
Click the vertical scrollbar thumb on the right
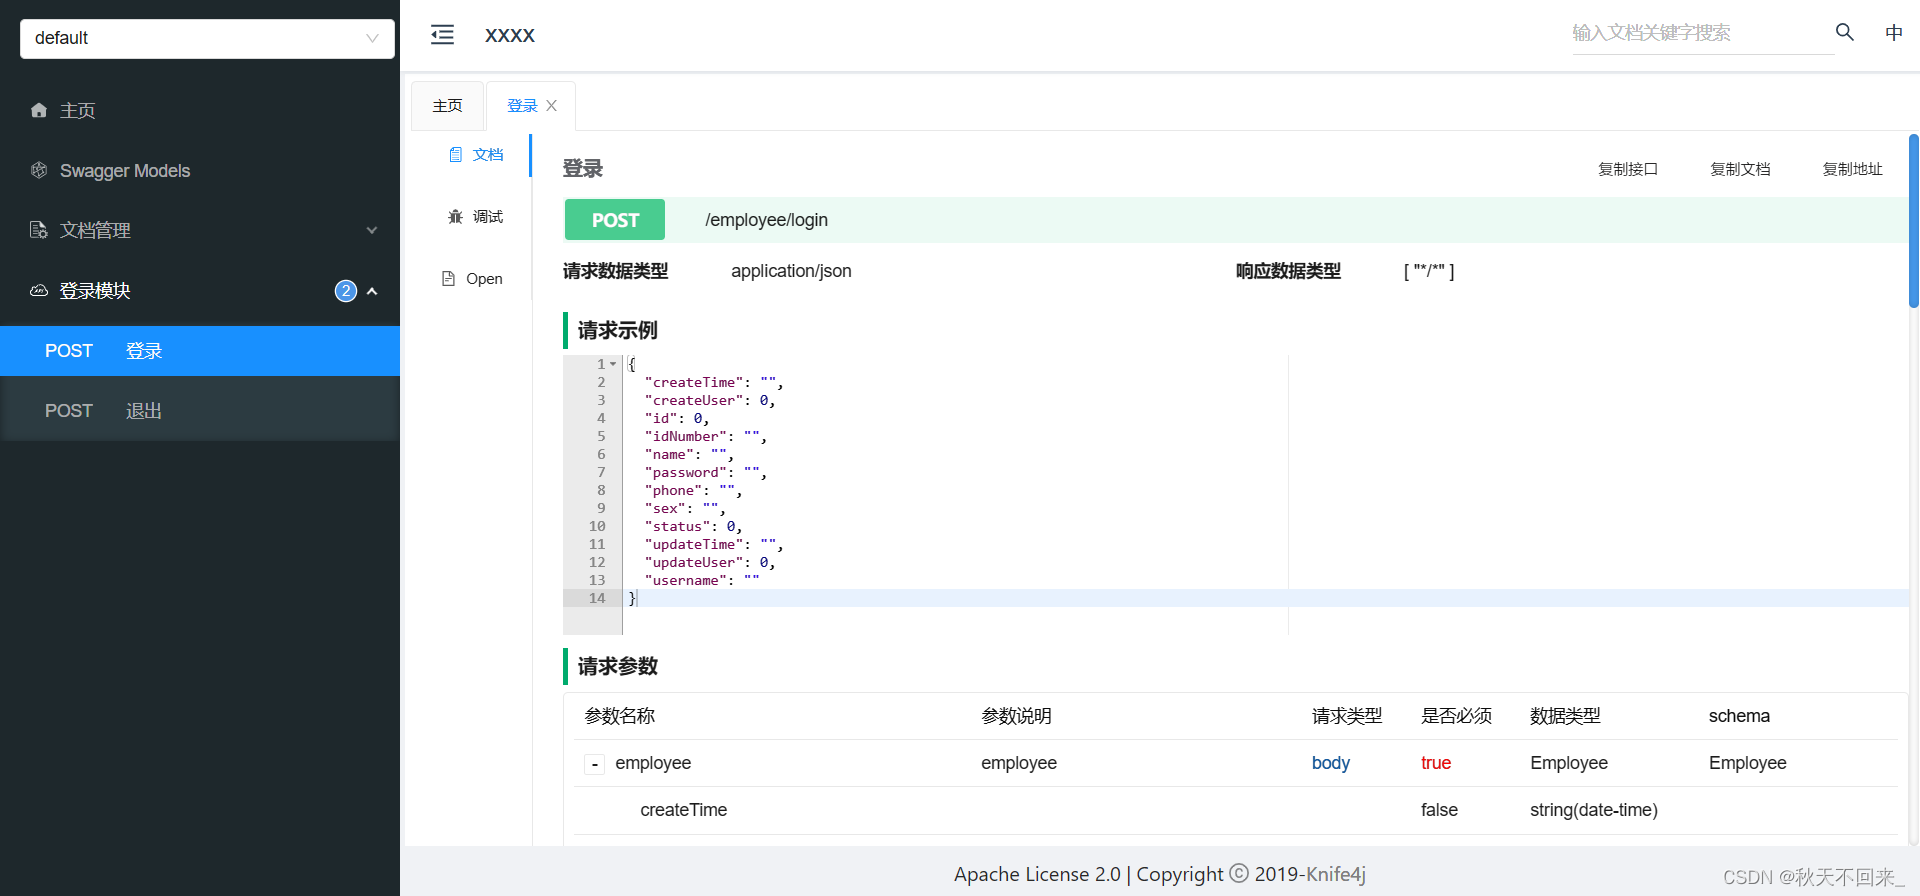click(1913, 220)
